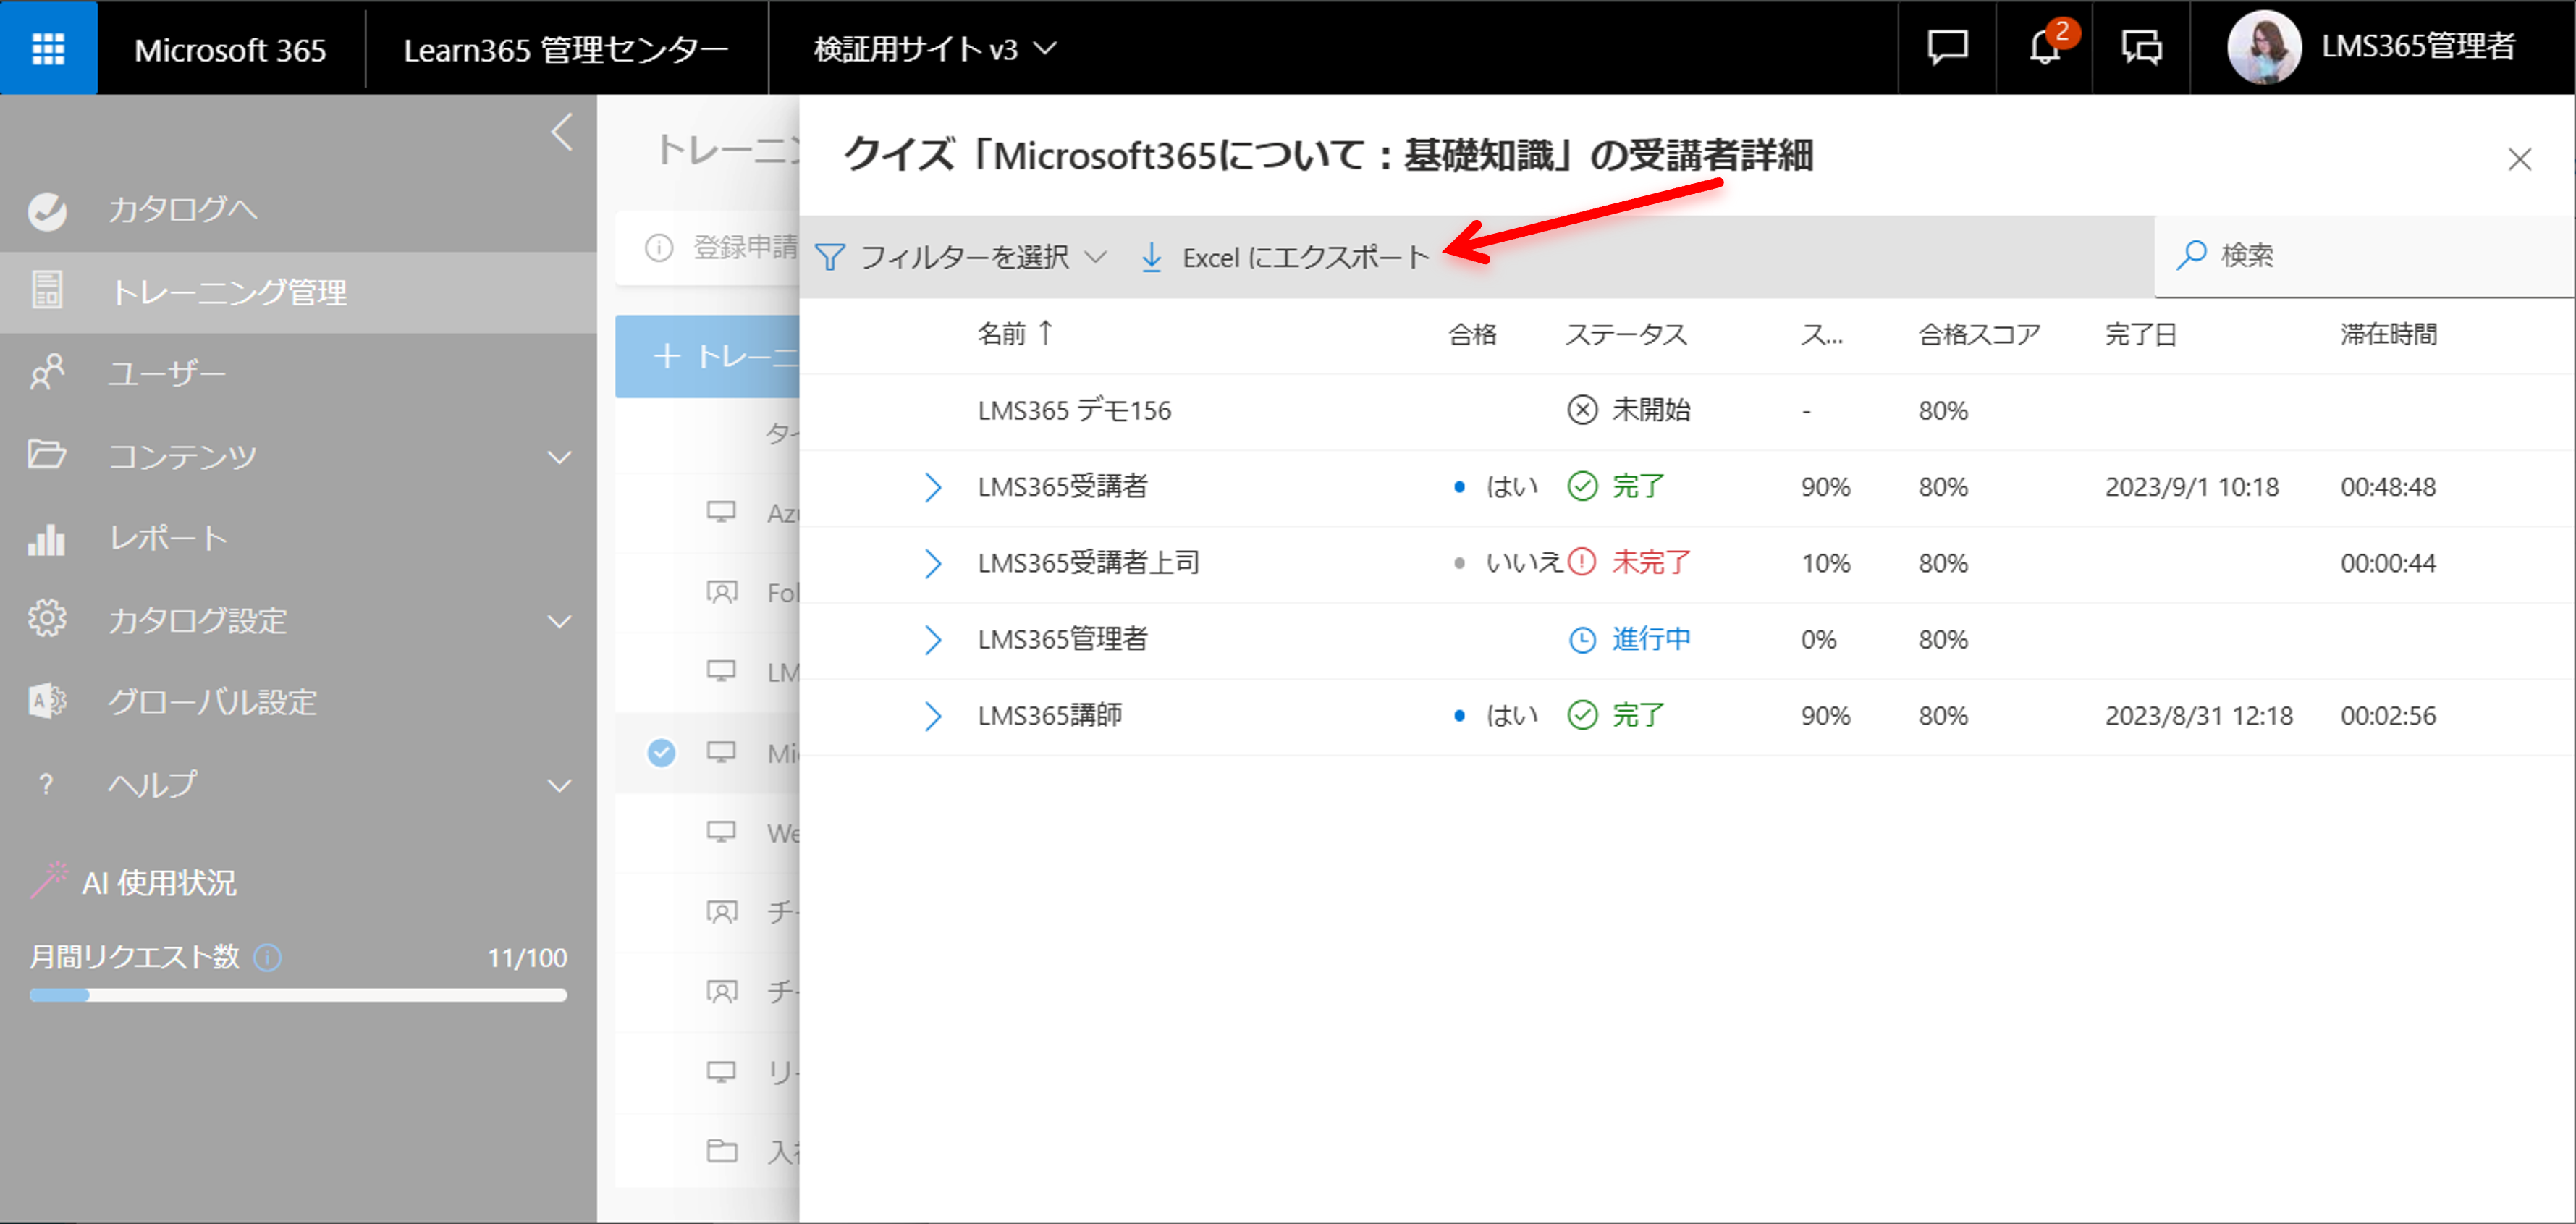Open the chat feedback icon in header
This screenshot has height=1224, width=2576.
(x=1947, y=47)
